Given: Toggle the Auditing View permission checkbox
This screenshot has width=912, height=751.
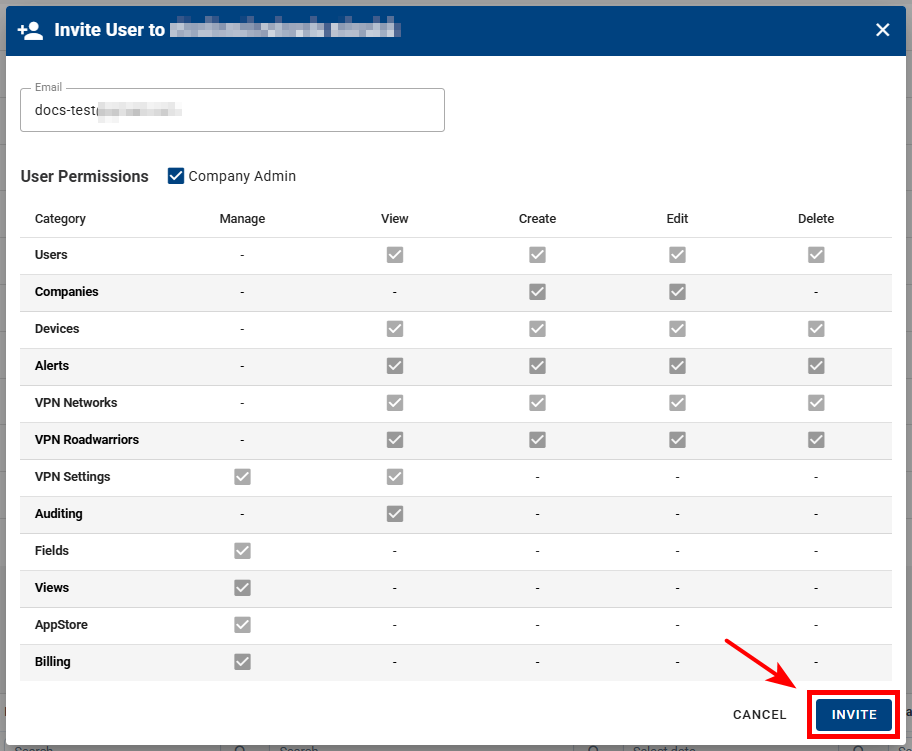Looking at the screenshot, I should pyautogui.click(x=394, y=514).
